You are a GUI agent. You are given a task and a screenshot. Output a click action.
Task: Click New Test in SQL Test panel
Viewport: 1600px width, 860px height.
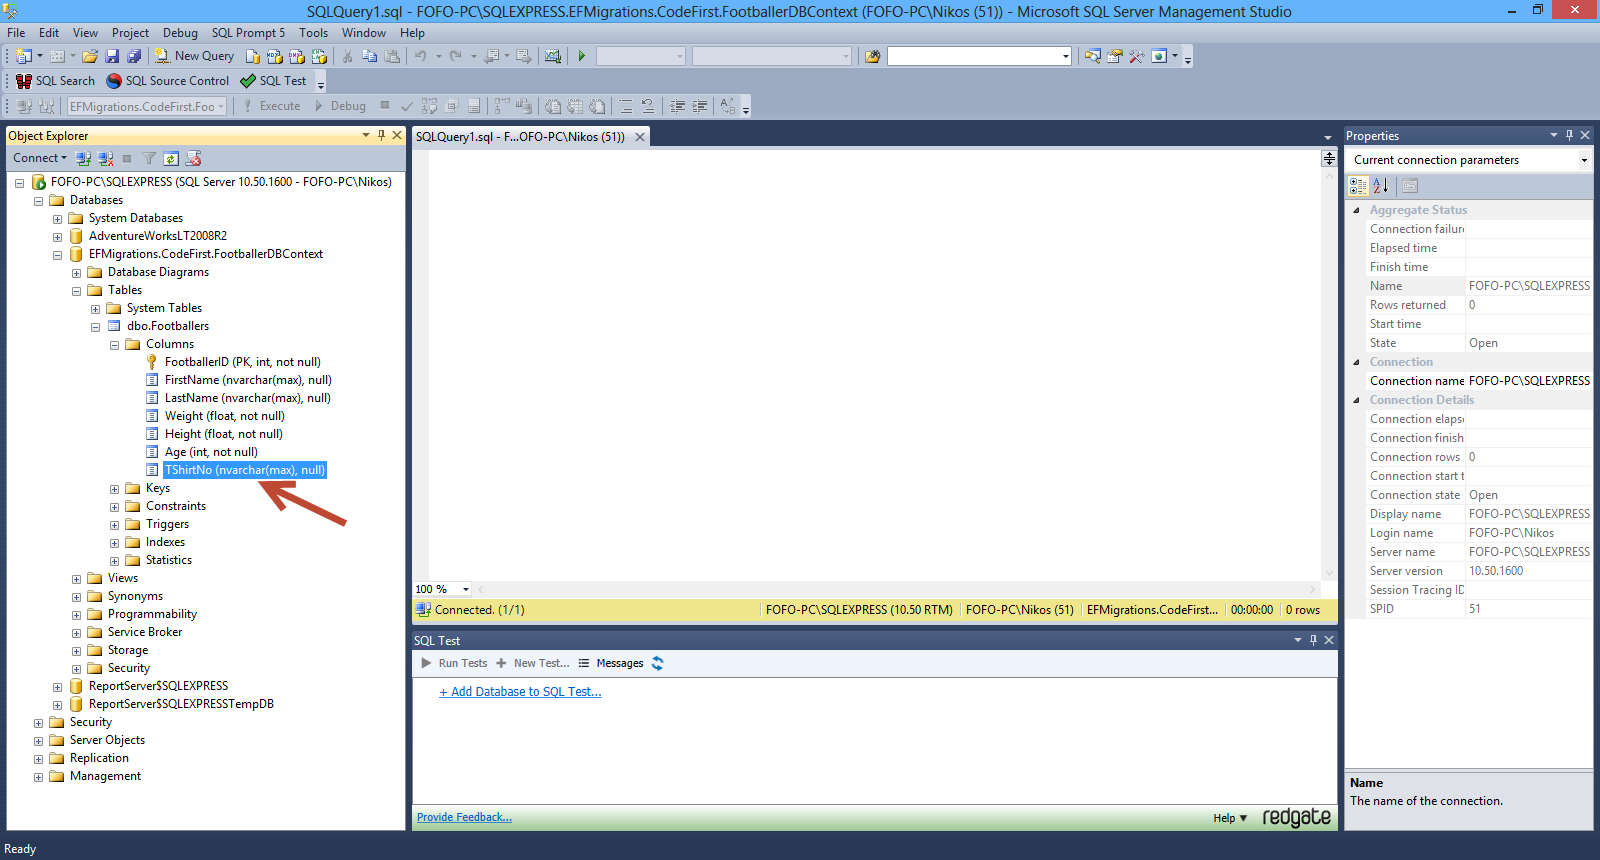(x=532, y=663)
